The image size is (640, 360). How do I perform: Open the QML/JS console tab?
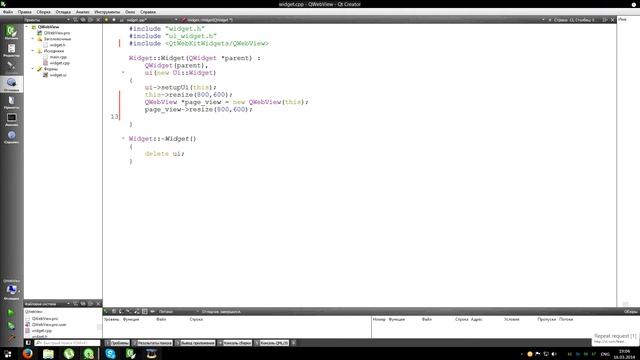[272, 343]
